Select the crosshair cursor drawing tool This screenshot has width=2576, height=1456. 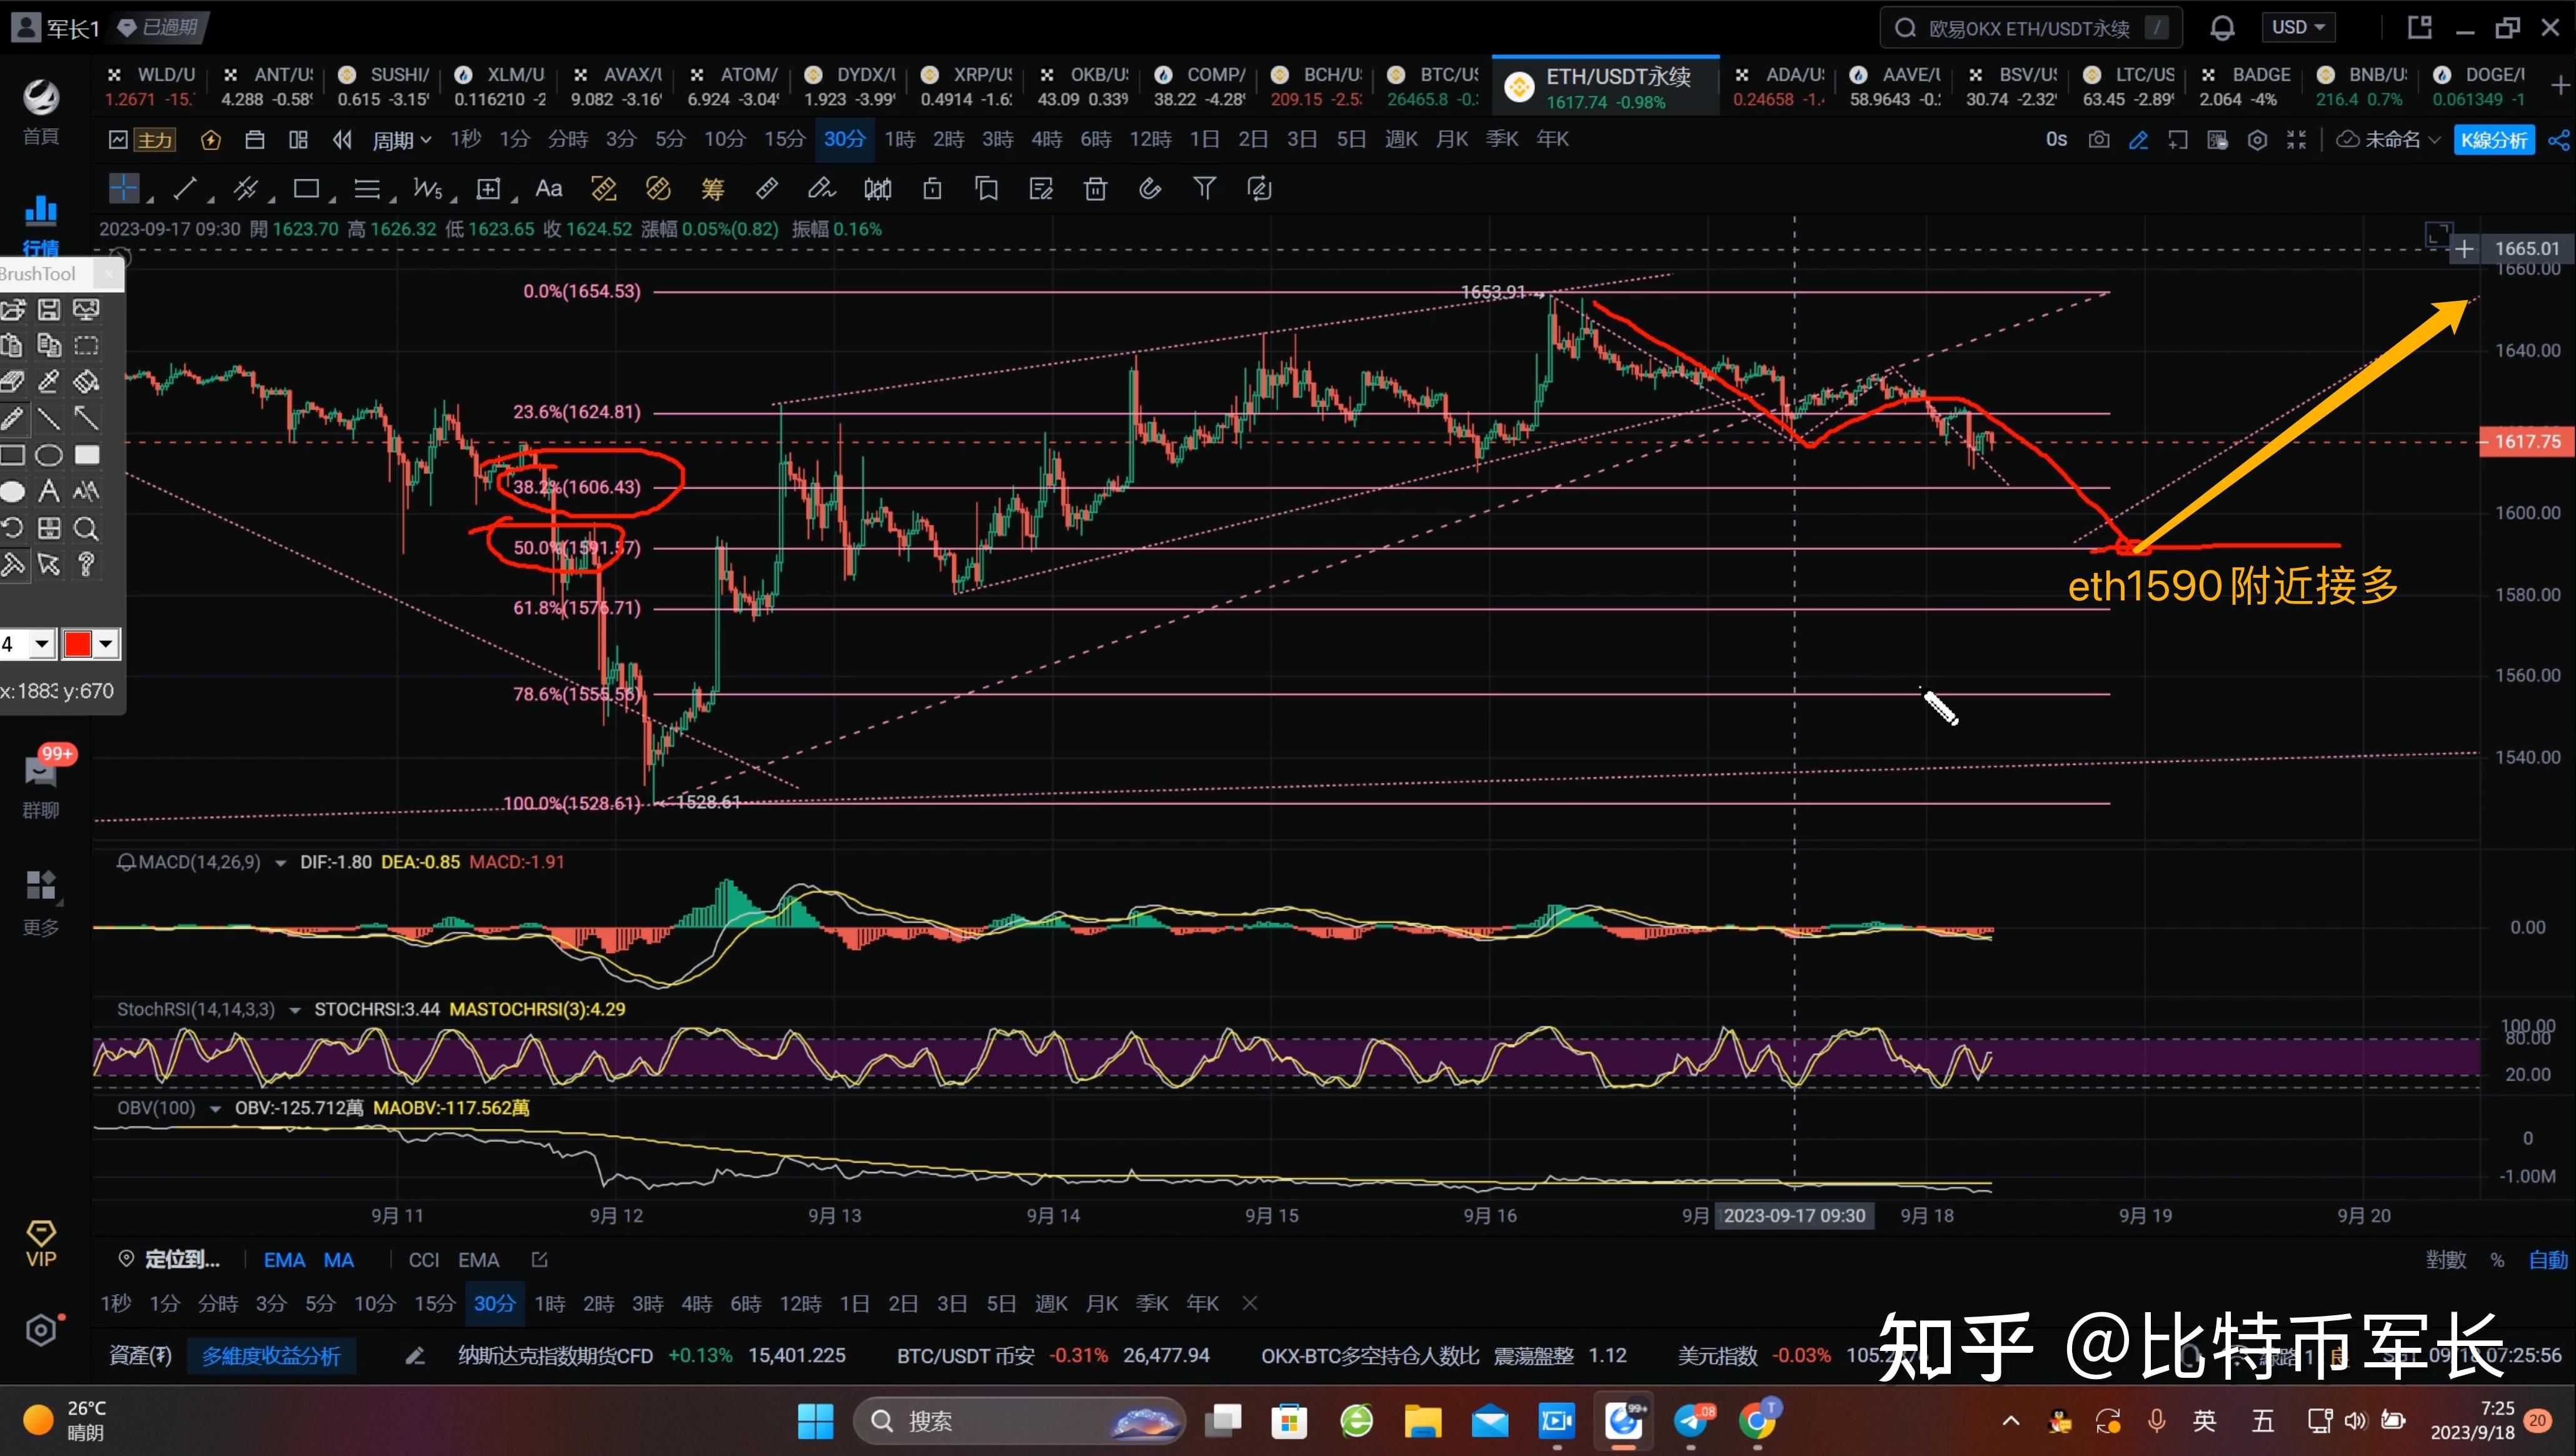[124, 188]
